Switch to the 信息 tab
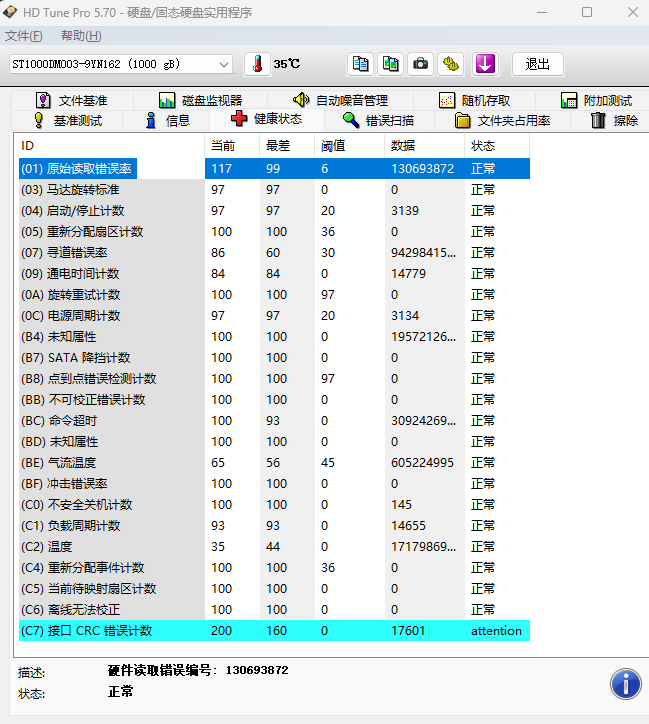 (x=167, y=121)
